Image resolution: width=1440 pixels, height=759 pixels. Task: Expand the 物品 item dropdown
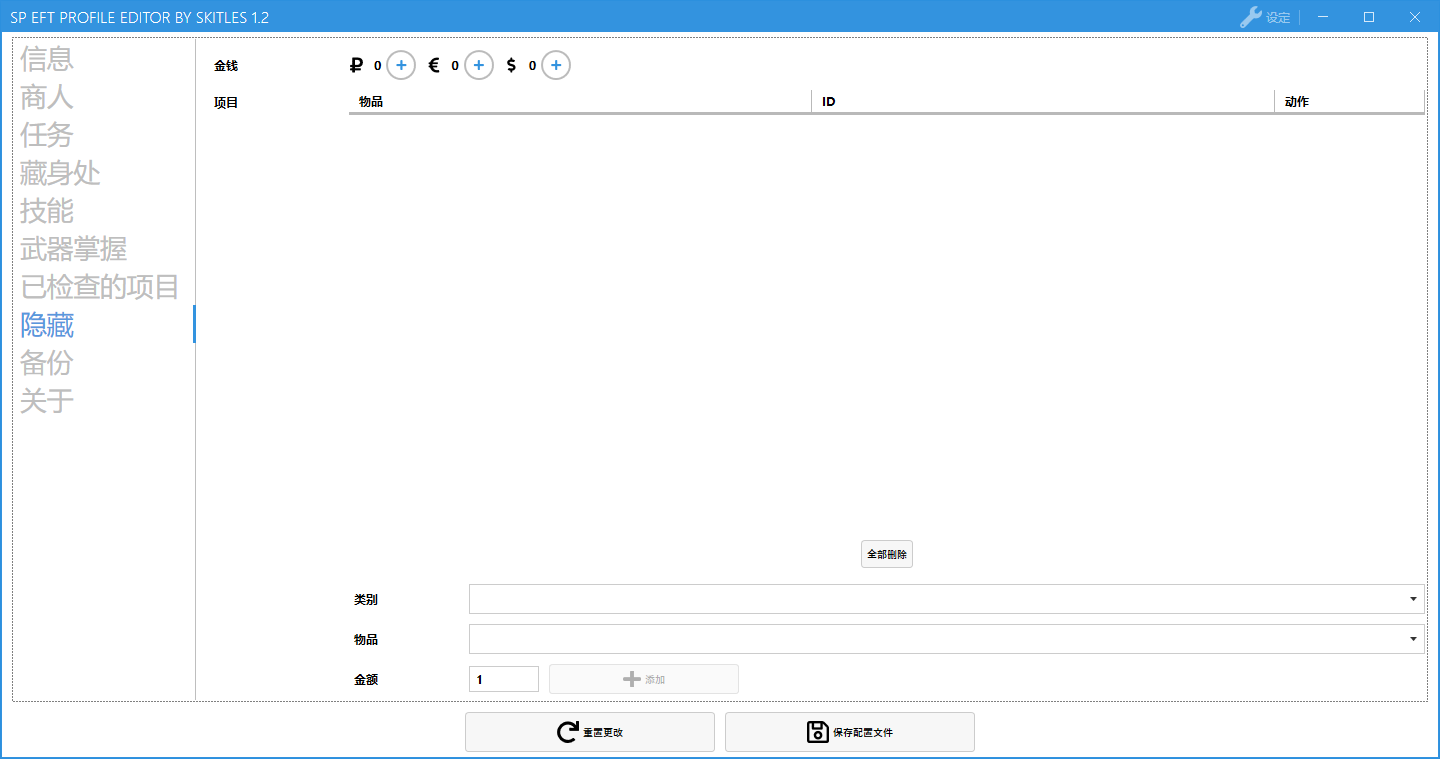click(x=1413, y=639)
